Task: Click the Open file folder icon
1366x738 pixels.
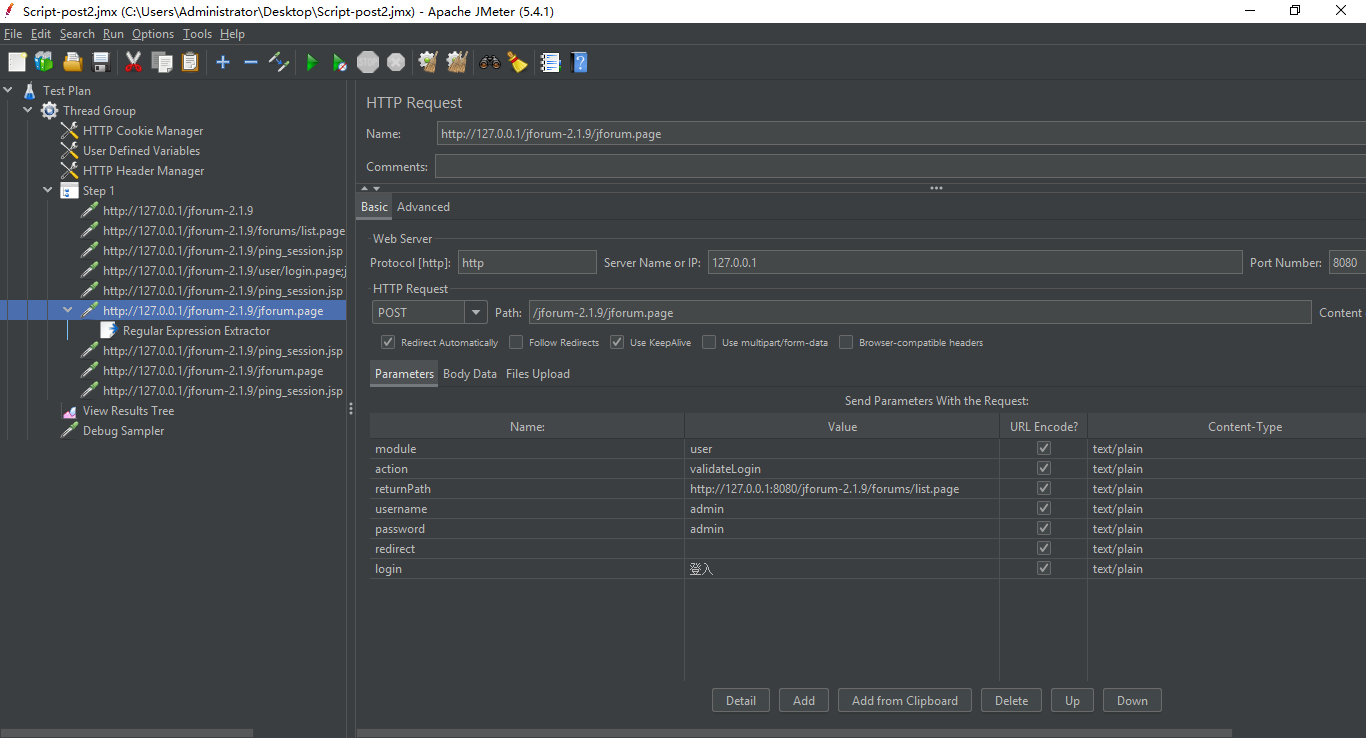Action: (x=72, y=62)
